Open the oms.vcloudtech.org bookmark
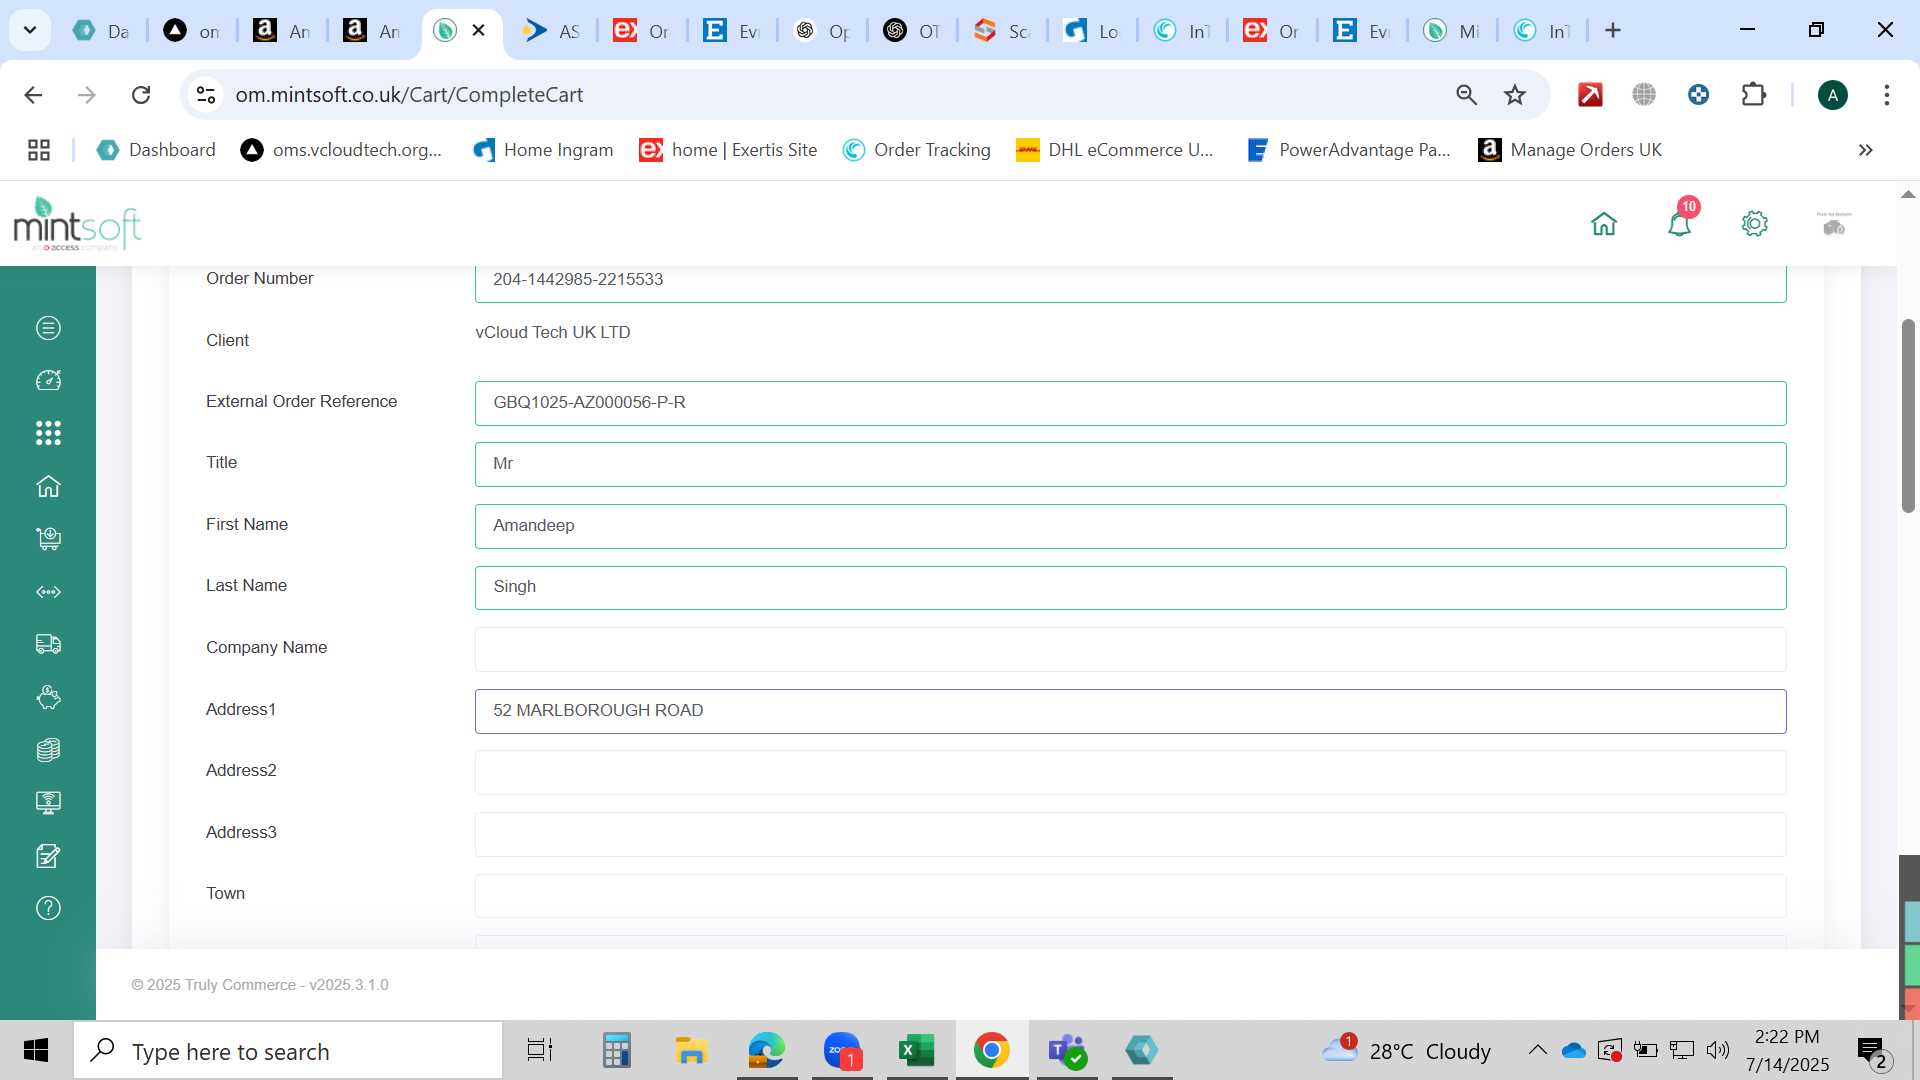The image size is (1920, 1080). (341, 150)
